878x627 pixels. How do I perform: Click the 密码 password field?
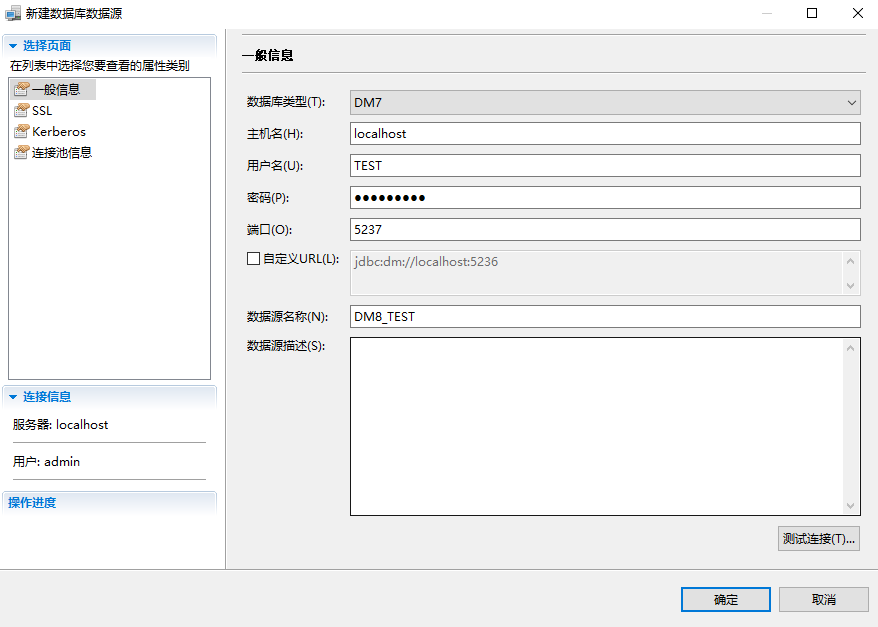[605, 198]
